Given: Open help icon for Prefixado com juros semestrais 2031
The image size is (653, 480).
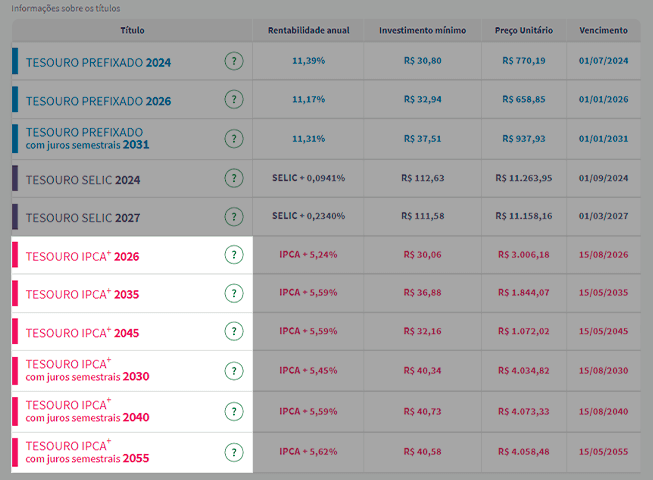Looking at the screenshot, I should pyautogui.click(x=234, y=139).
